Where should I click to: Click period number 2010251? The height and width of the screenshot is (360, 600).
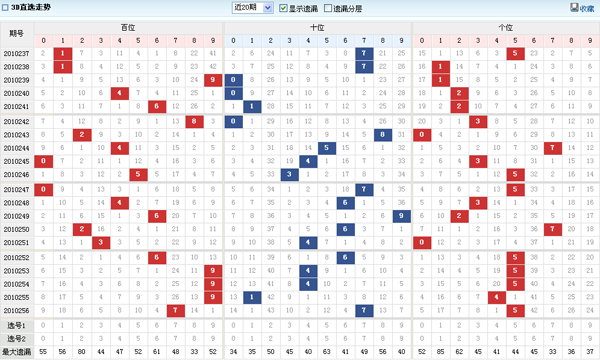16,243
